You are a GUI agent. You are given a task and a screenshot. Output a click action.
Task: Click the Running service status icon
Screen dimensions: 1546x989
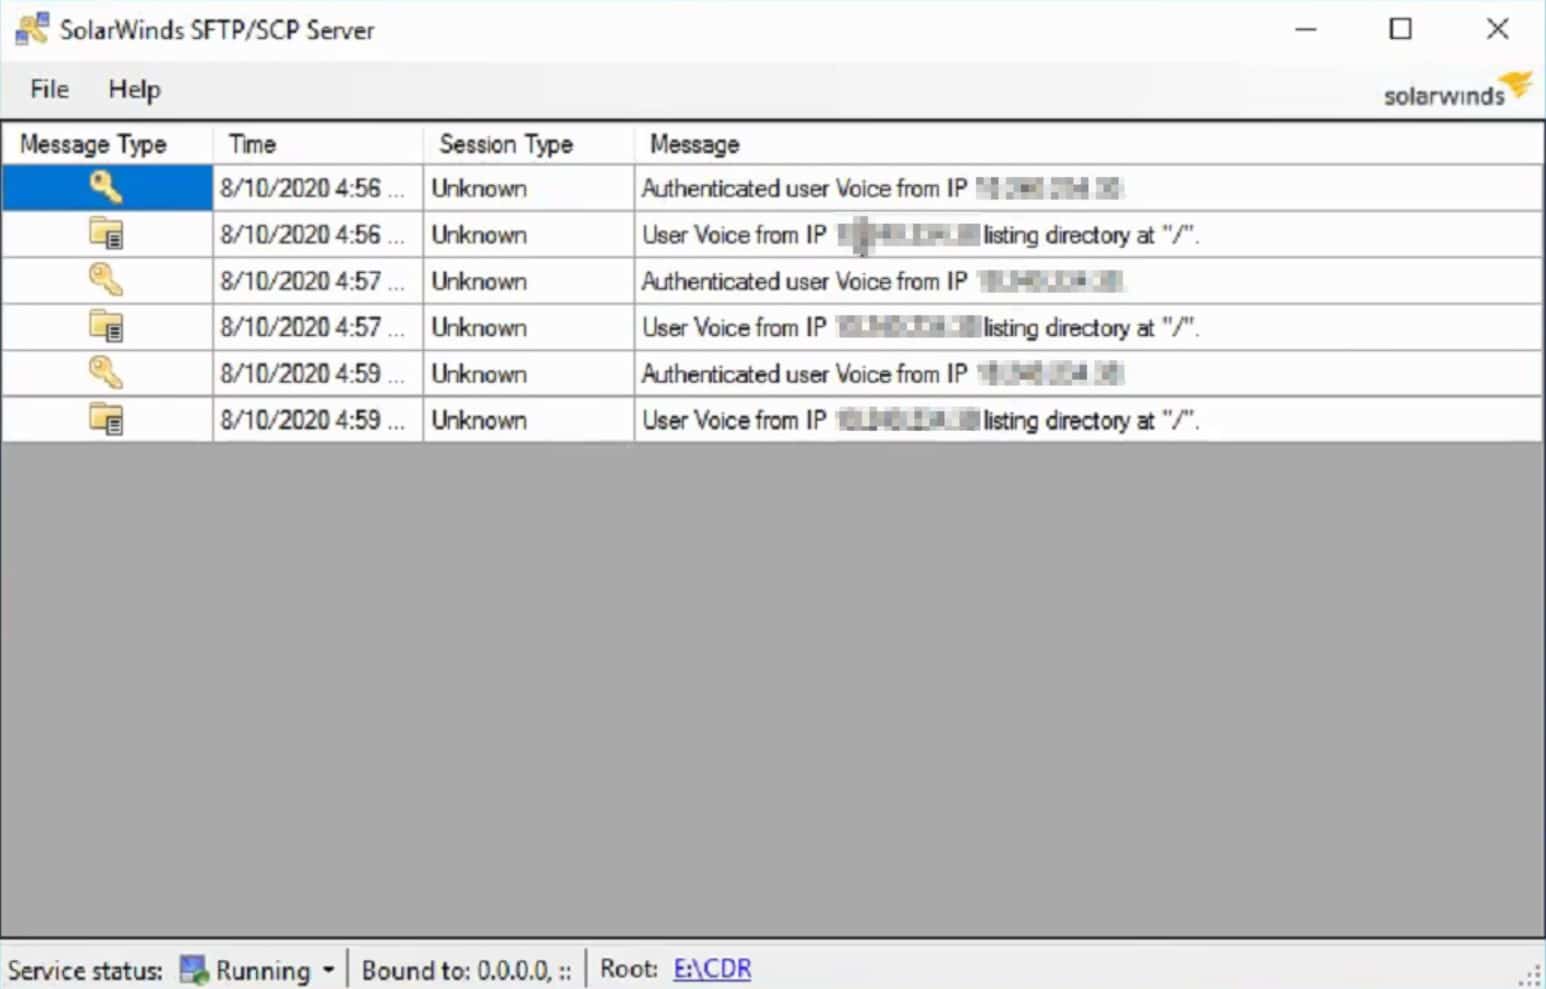click(x=193, y=970)
